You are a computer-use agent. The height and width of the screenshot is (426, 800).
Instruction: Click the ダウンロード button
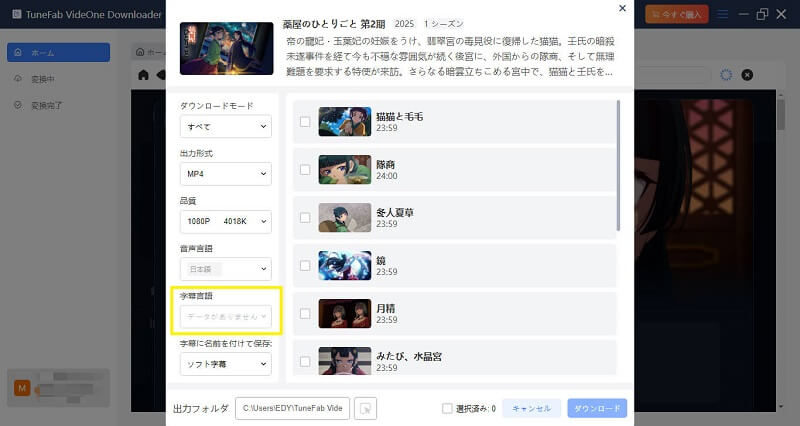click(x=597, y=408)
